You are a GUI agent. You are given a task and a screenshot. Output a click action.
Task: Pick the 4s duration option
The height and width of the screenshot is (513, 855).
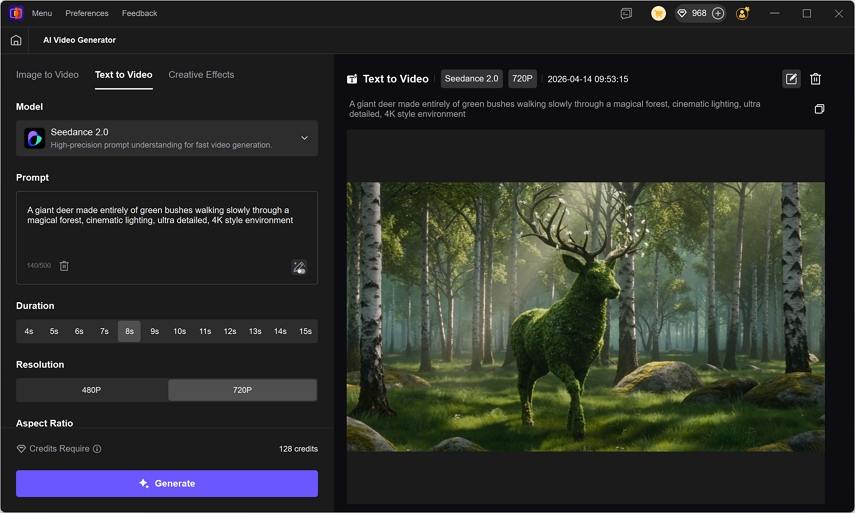click(29, 331)
